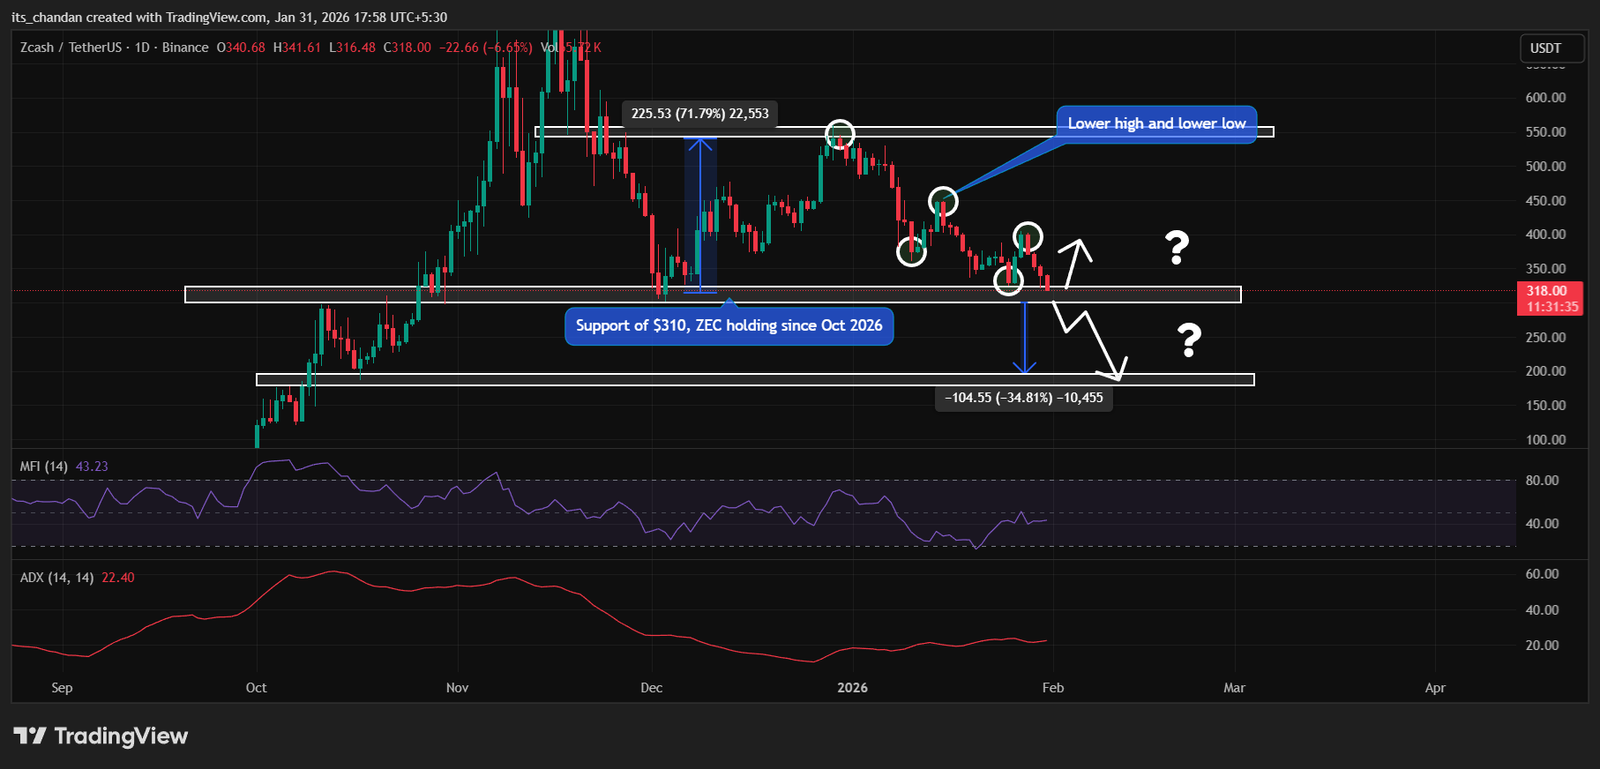
Task: Click the Zcash / TetherUS symbol title
Action: pyautogui.click(x=70, y=47)
